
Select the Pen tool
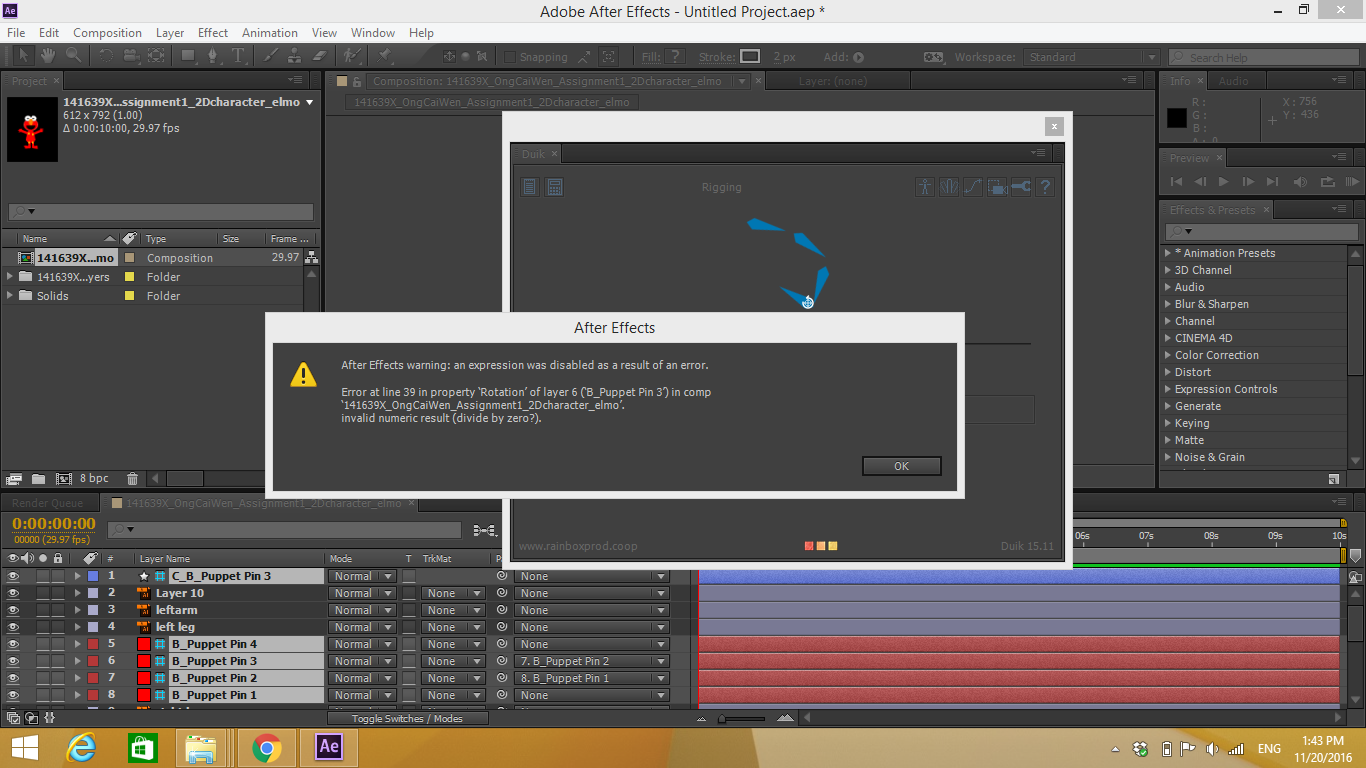(x=214, y=57)
